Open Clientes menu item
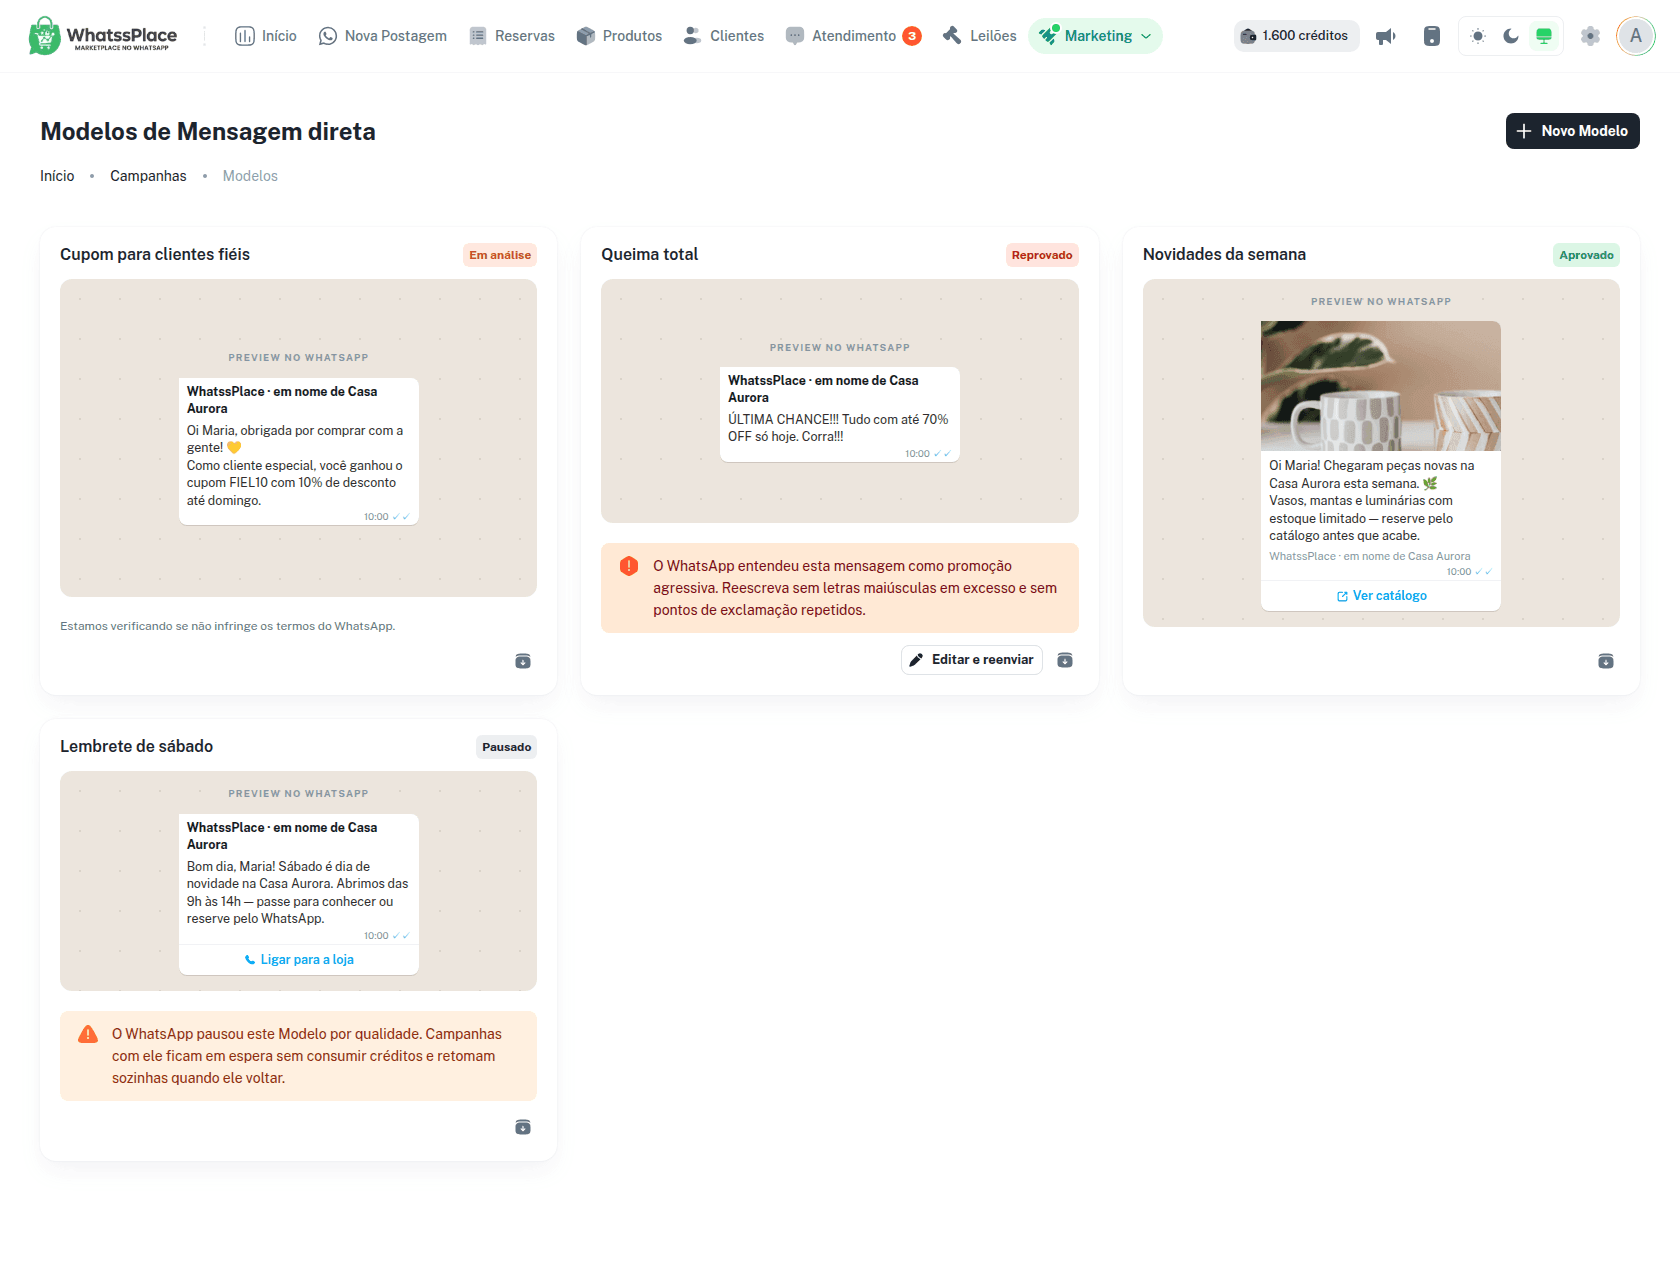This screenshot has width=1680, height=1281. coord(724,36)
